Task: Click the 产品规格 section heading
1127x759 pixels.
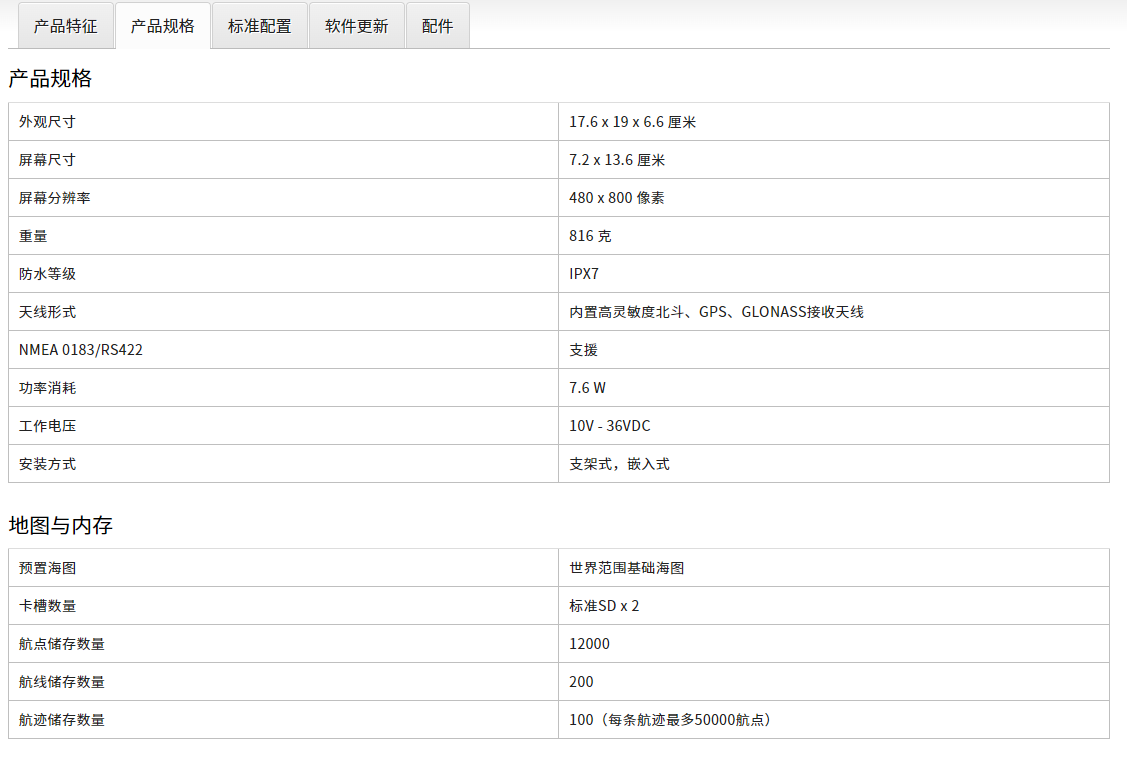Action: coord(50,78)
